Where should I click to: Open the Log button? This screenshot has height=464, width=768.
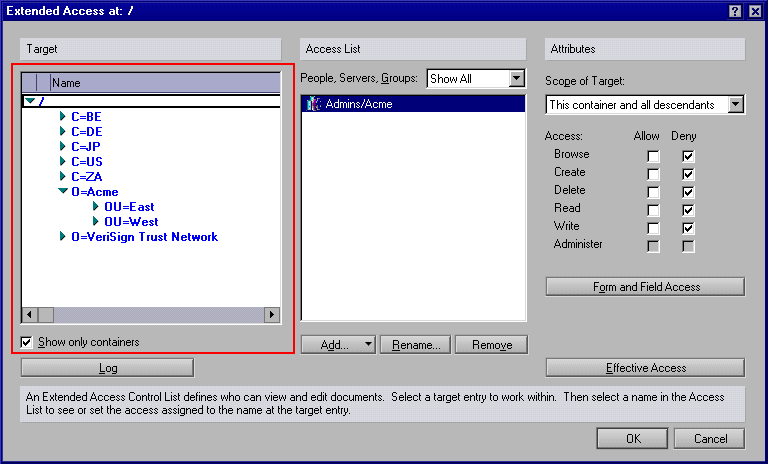pos(107,368)
